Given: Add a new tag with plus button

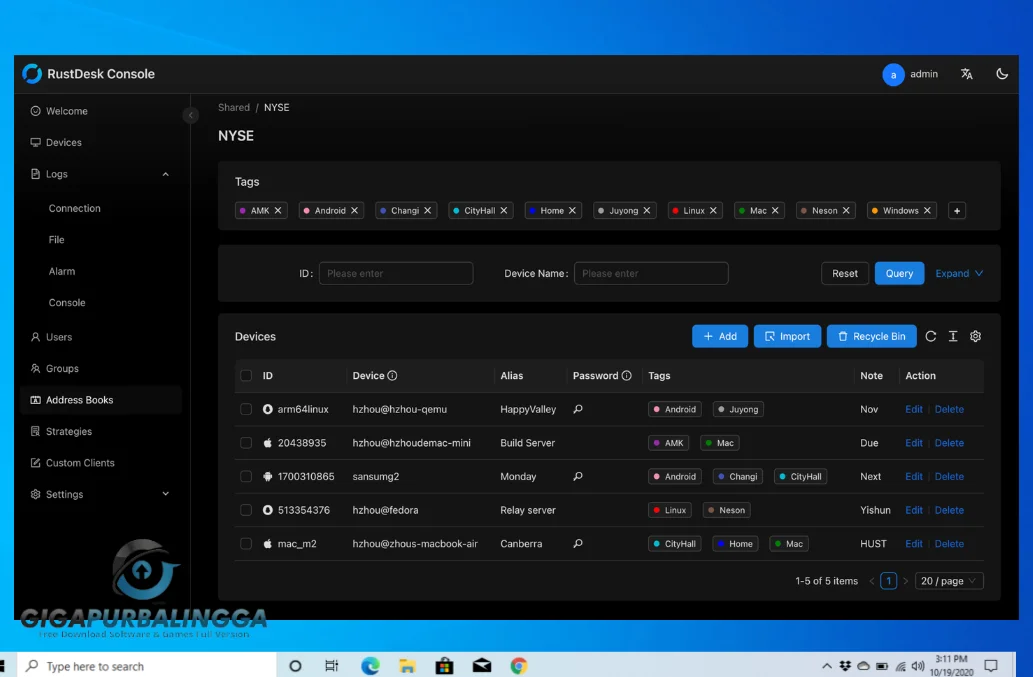Looking at the screenshot, I should (x=957, y=211).
